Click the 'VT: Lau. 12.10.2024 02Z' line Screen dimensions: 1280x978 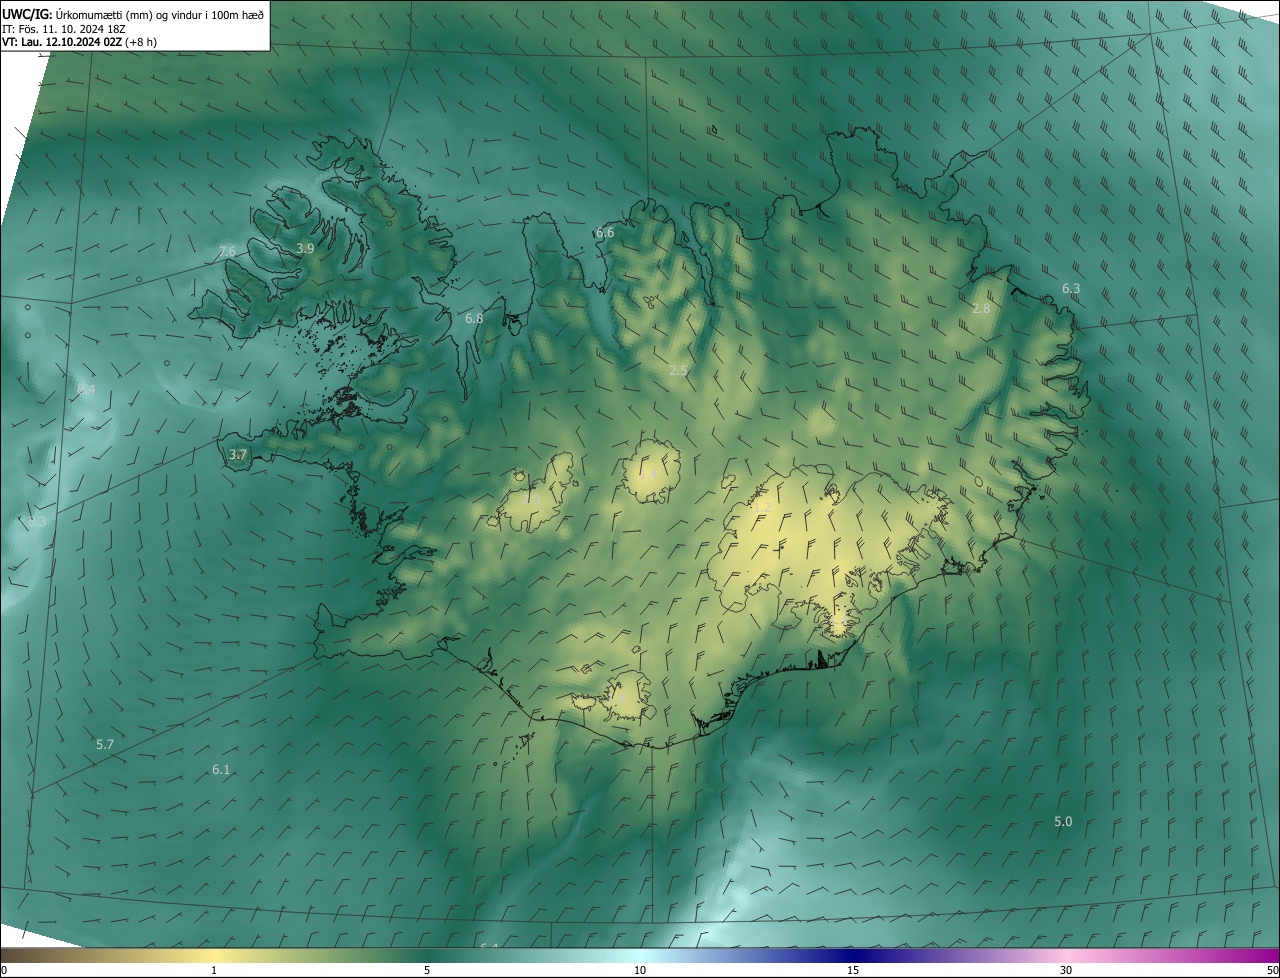[79, 42]
